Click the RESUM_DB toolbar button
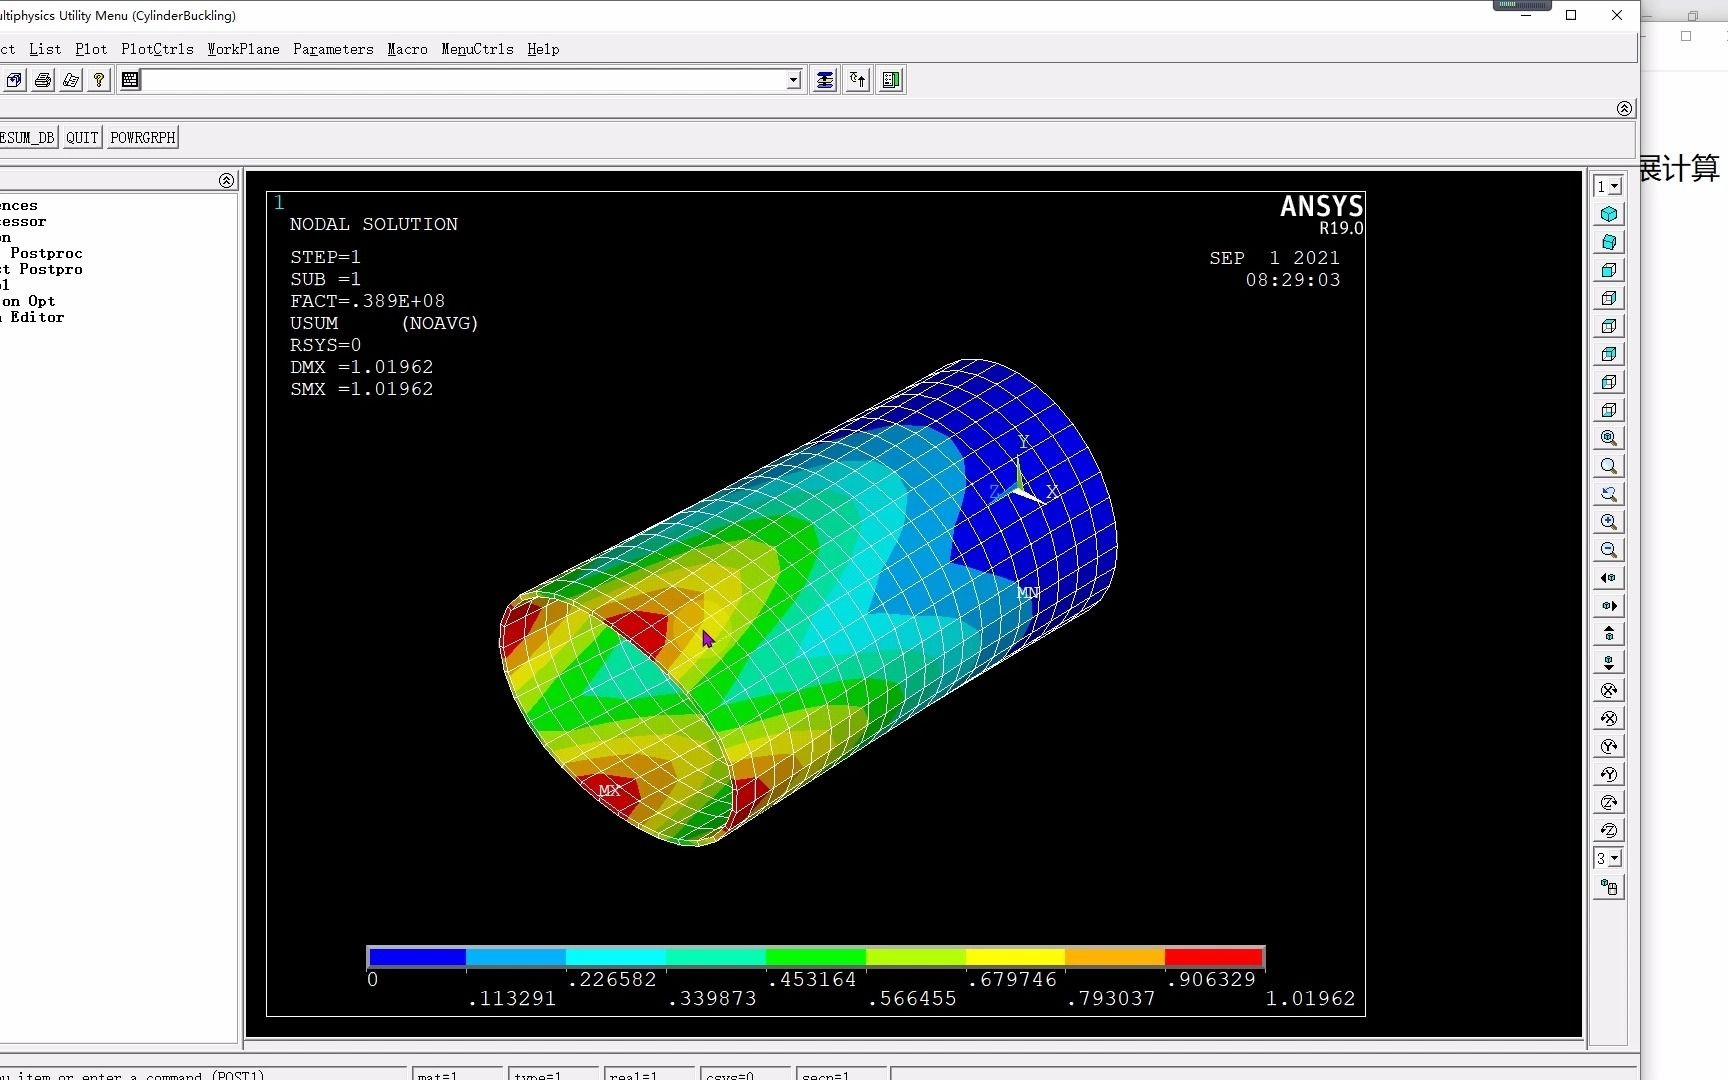The height and width of the screenshot is (1080, 1728). pyautogui.click(x=27, y=138)
